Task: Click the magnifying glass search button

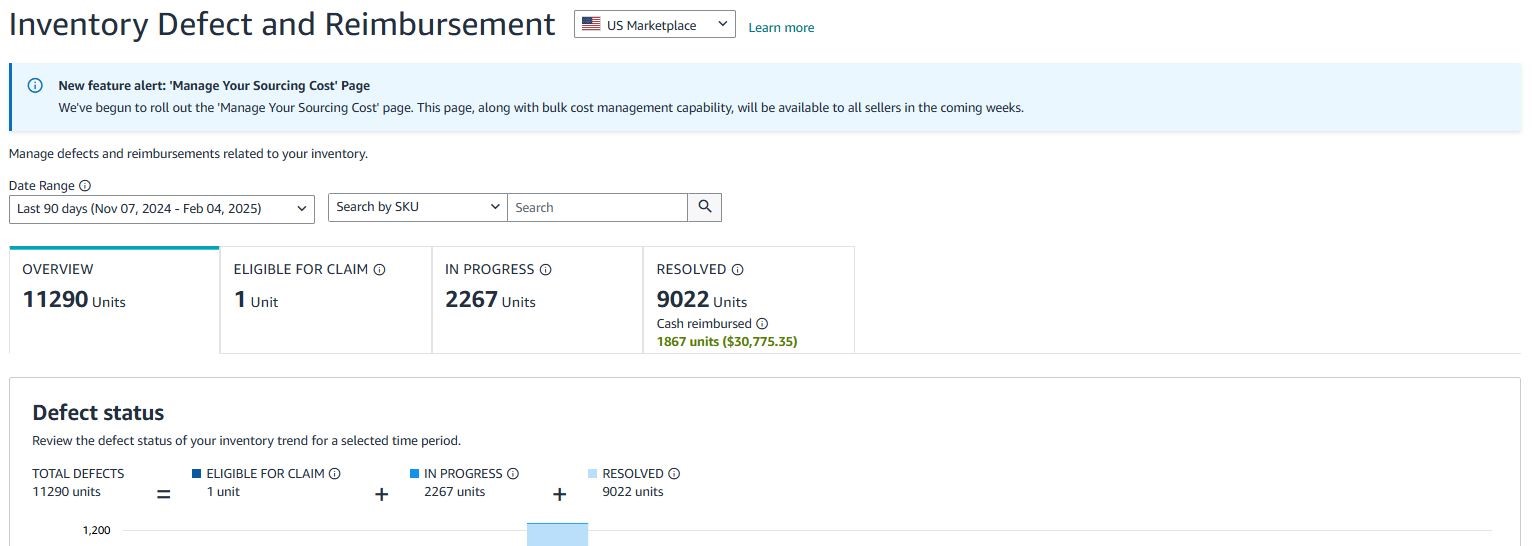Action: [x=705, y=207]
